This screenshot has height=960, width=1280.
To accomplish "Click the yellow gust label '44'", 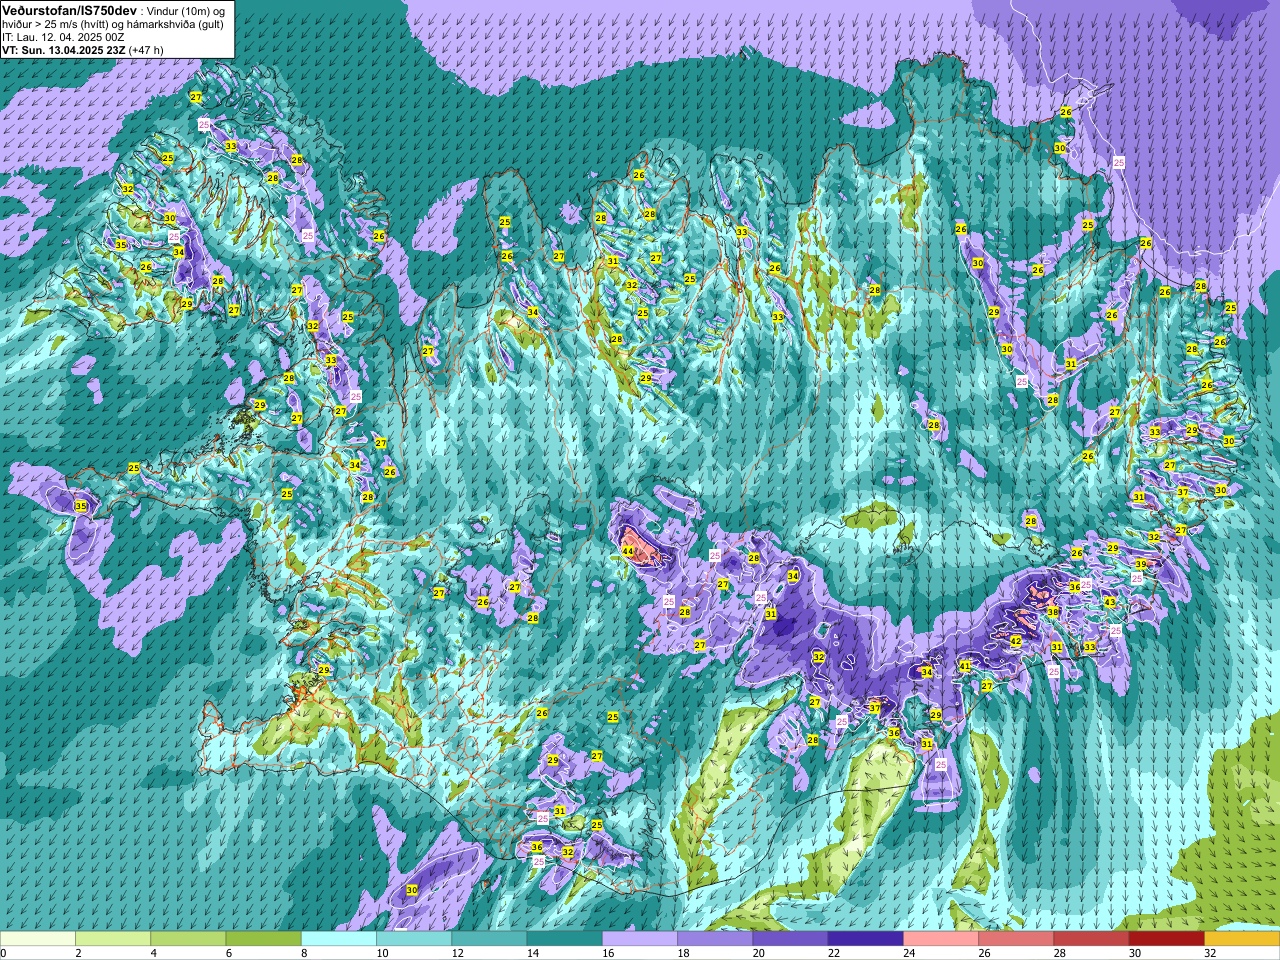I will [x=628, y=551].
